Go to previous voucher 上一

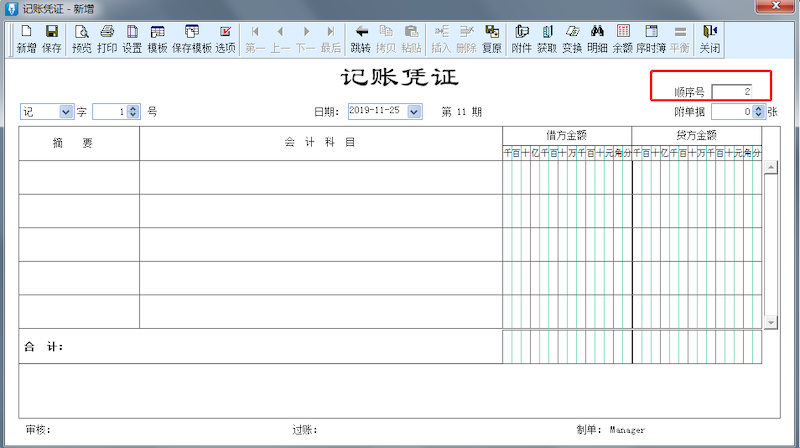coord(280,39)
